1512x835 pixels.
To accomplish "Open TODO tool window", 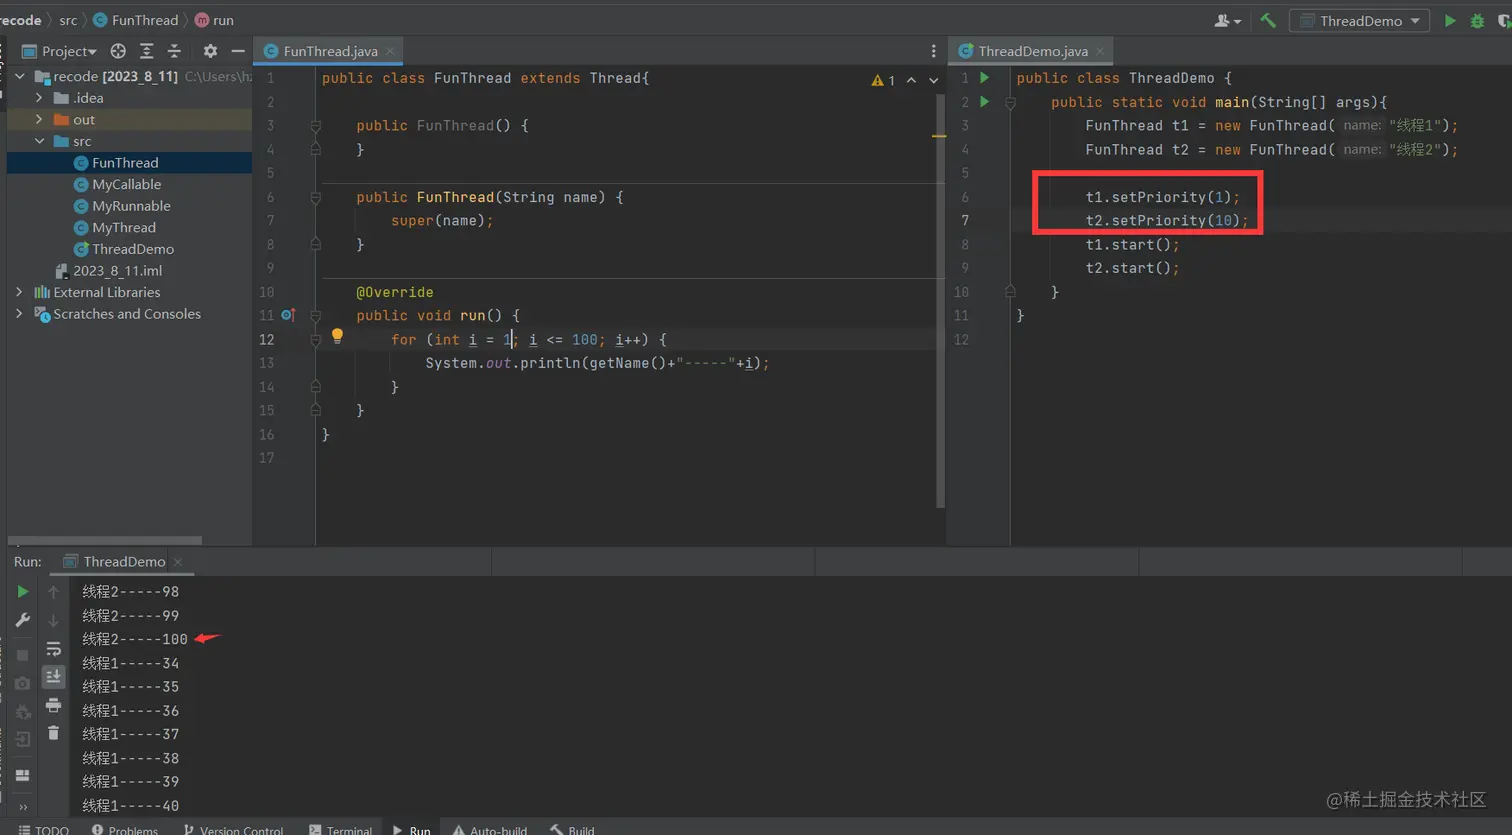I will (44, 829).
